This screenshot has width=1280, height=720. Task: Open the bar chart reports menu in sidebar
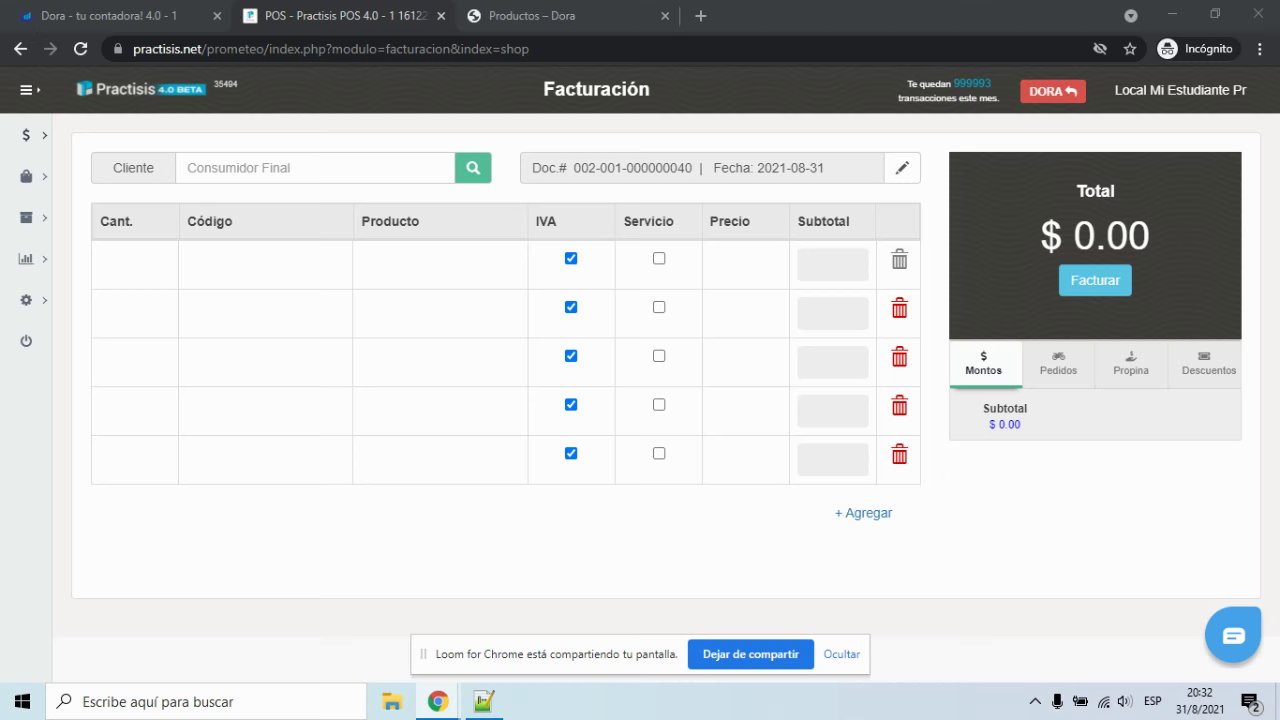pyautogui.click(x=26, y=259)
